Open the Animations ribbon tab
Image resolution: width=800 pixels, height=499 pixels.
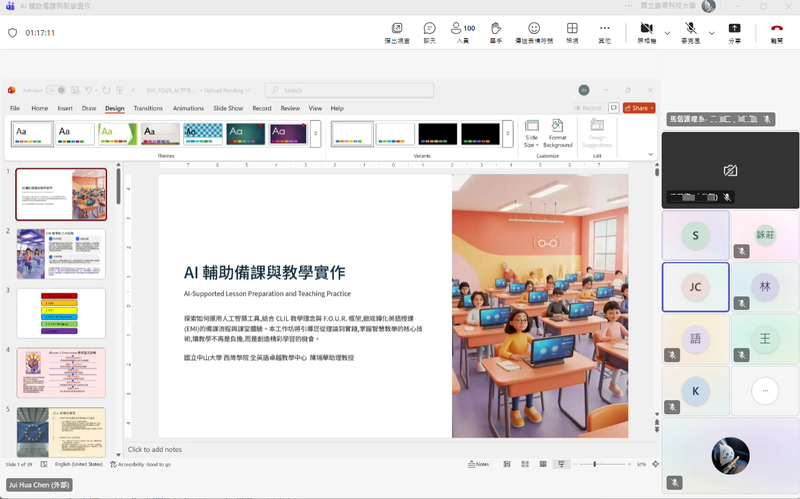[188, 108]
